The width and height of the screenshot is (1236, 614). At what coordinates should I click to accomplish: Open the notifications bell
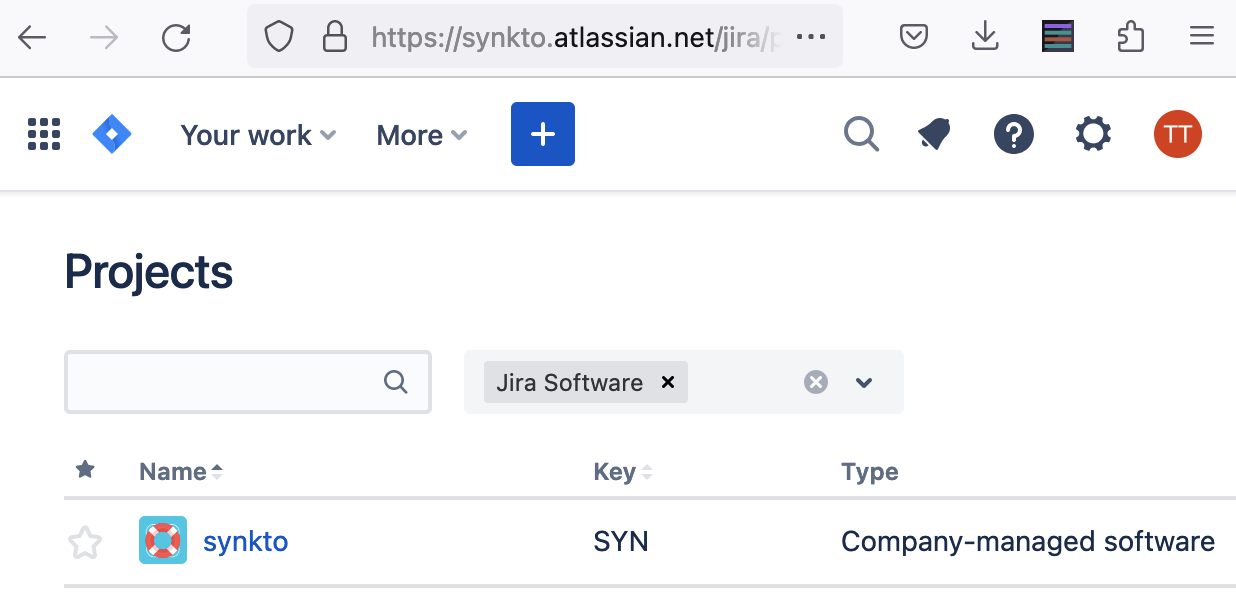pyautogui.click(x=935, y=134)
